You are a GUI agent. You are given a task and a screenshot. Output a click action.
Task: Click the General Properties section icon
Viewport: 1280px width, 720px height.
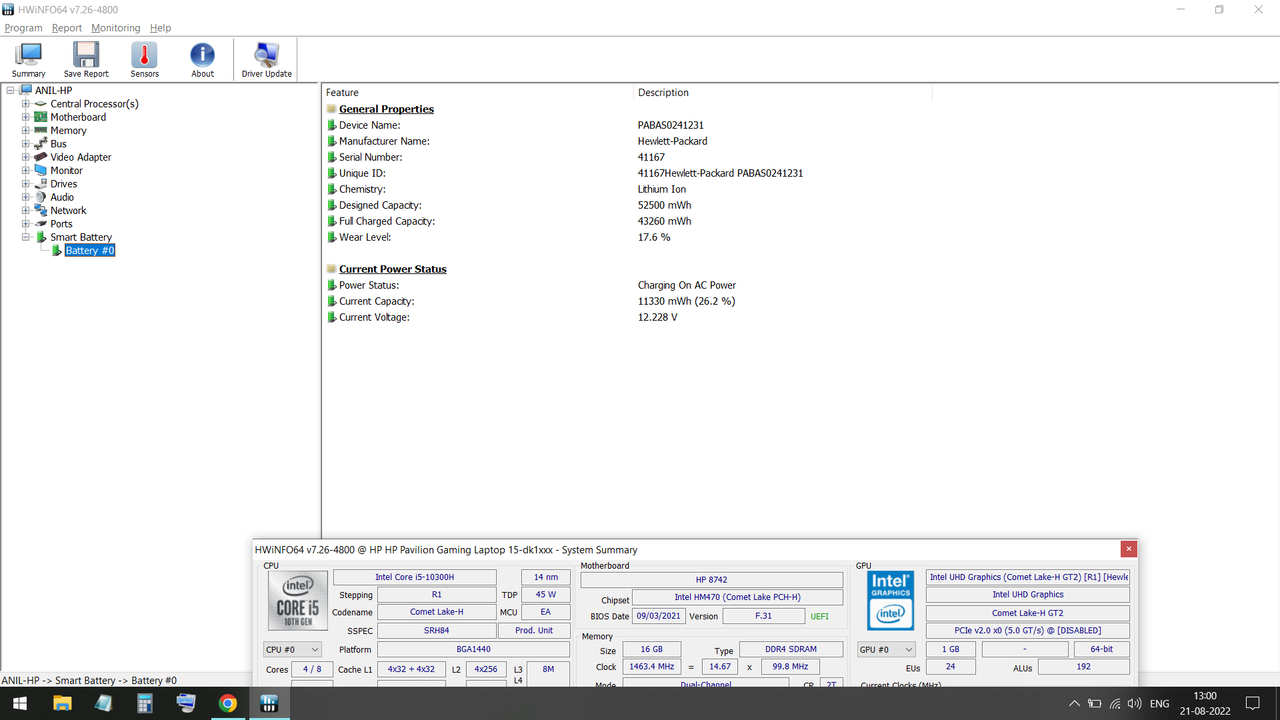coord(331,109)
